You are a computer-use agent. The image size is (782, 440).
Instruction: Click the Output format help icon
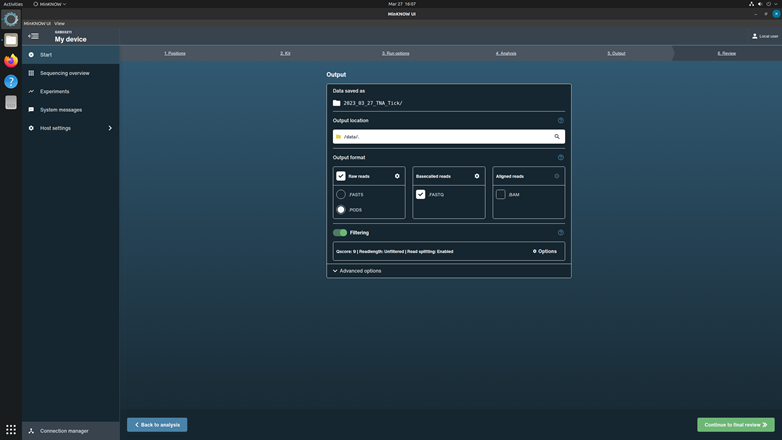point(560,157)
